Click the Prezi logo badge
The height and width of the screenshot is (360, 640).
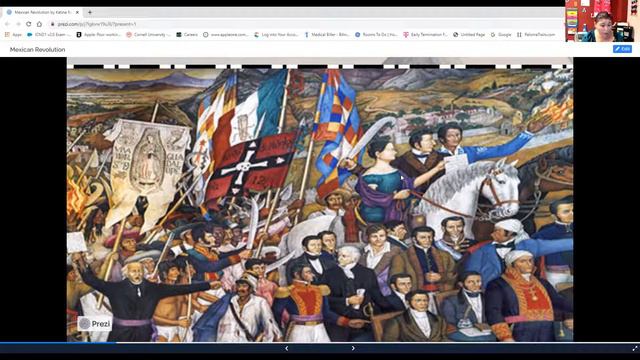pos(94,324)
